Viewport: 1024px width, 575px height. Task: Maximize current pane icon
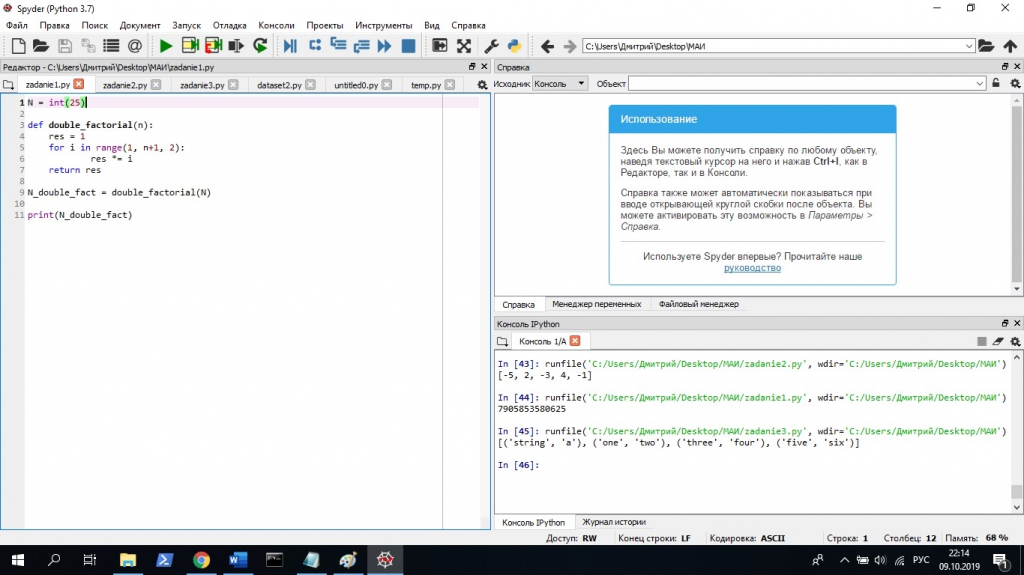(x=440, y=46)
